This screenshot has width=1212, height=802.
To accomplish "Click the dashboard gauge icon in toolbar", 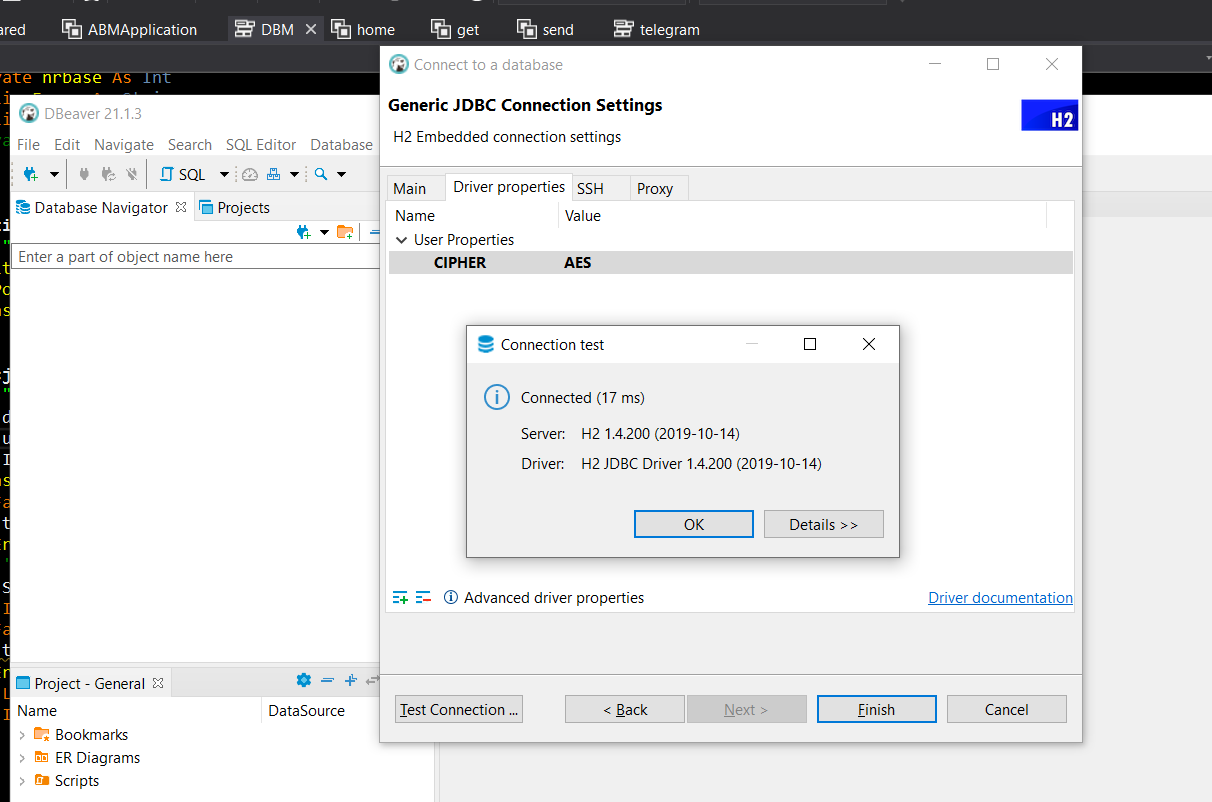I will coord(250,174).
